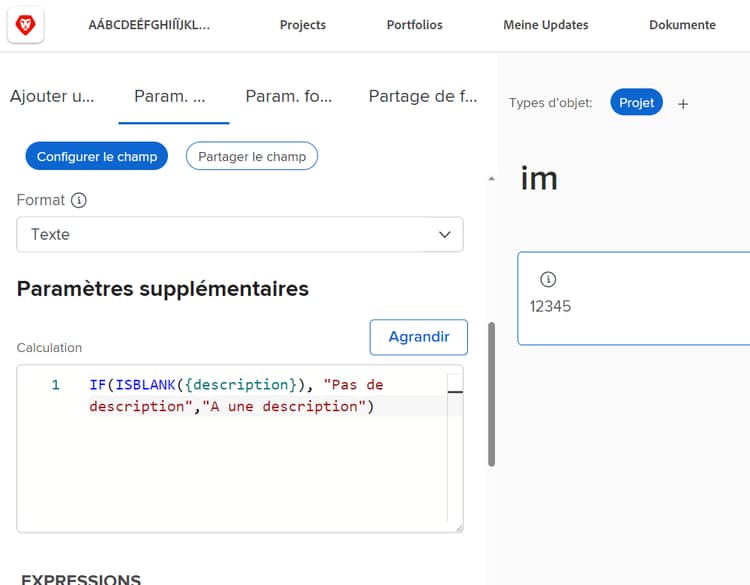Go to Projects in top navigation
The image size is (750, 585).
click(x=303, y=25)
